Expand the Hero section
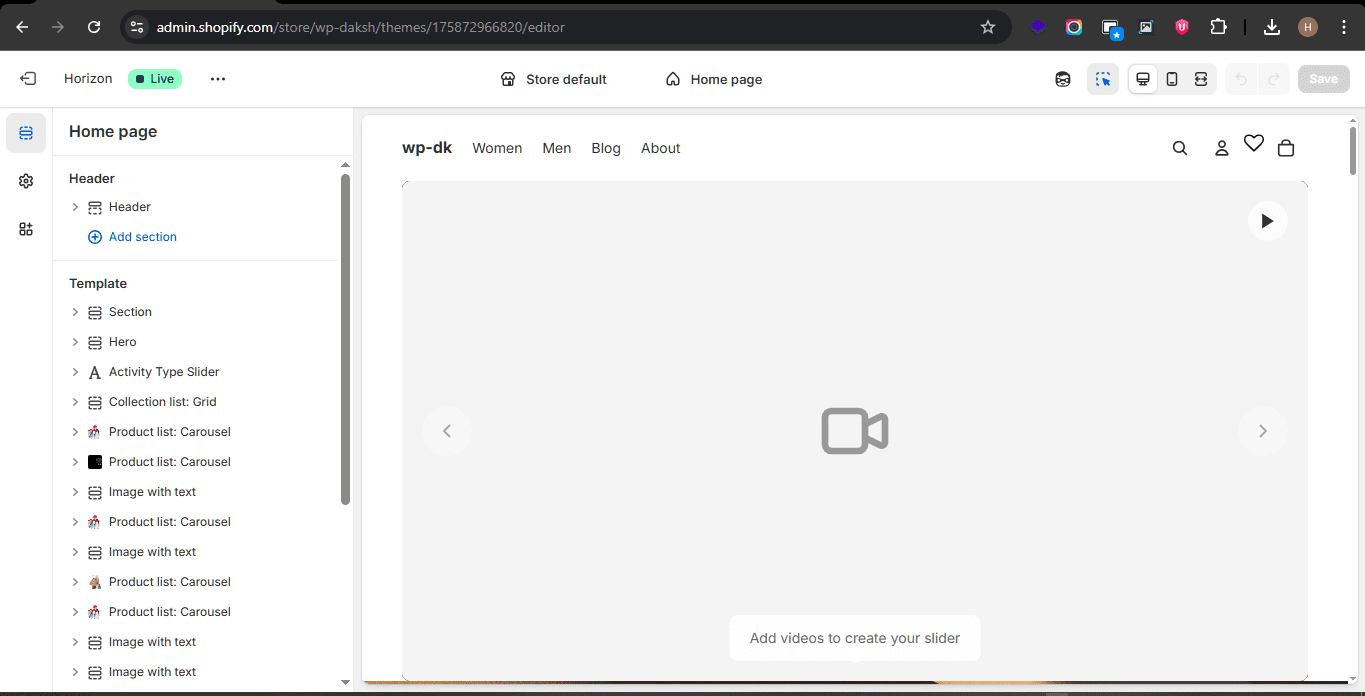 coord(75,341)
